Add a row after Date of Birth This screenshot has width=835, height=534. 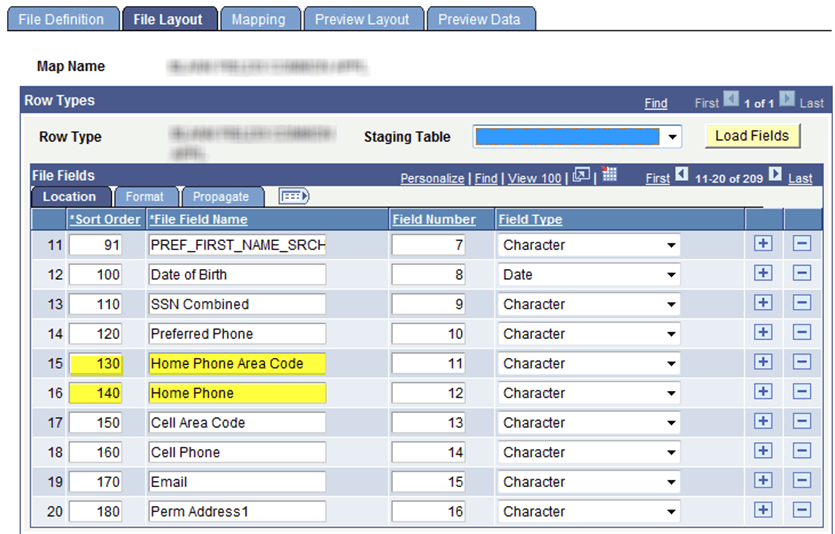tap(763, 274)
